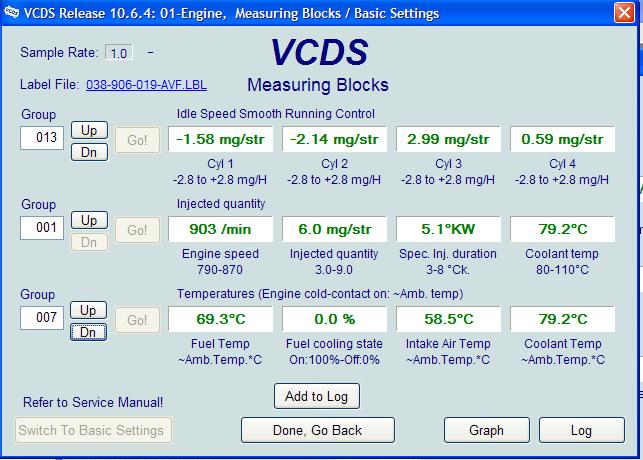Screen dimensions: 643x460
Task: Open the Graph view
Action: (x=487, y=430)
